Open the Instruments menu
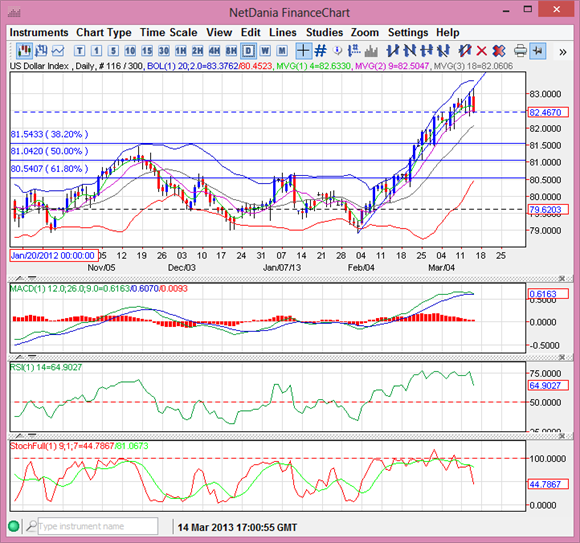Screen dimensions: 580x543 pyautogui.click(x=39, y=33)
